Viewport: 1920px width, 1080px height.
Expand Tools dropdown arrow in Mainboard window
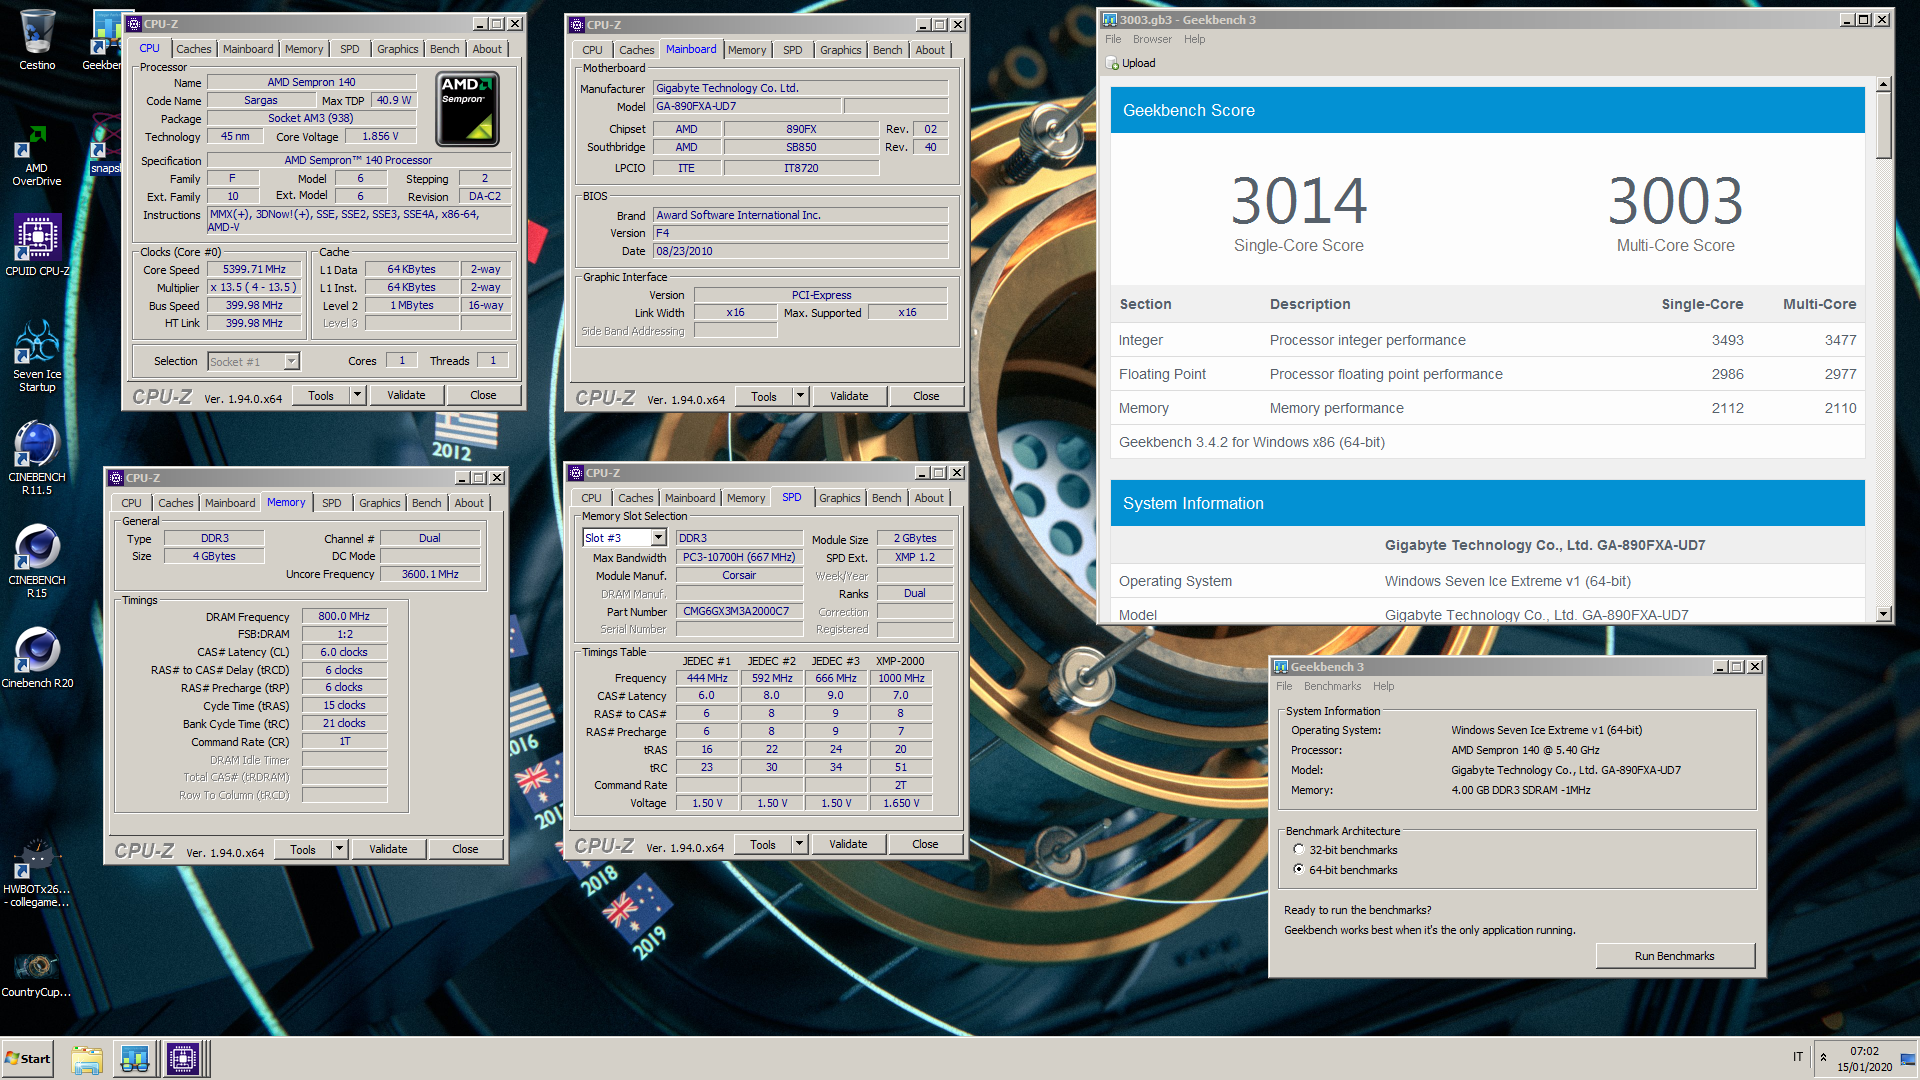(800, 397)
